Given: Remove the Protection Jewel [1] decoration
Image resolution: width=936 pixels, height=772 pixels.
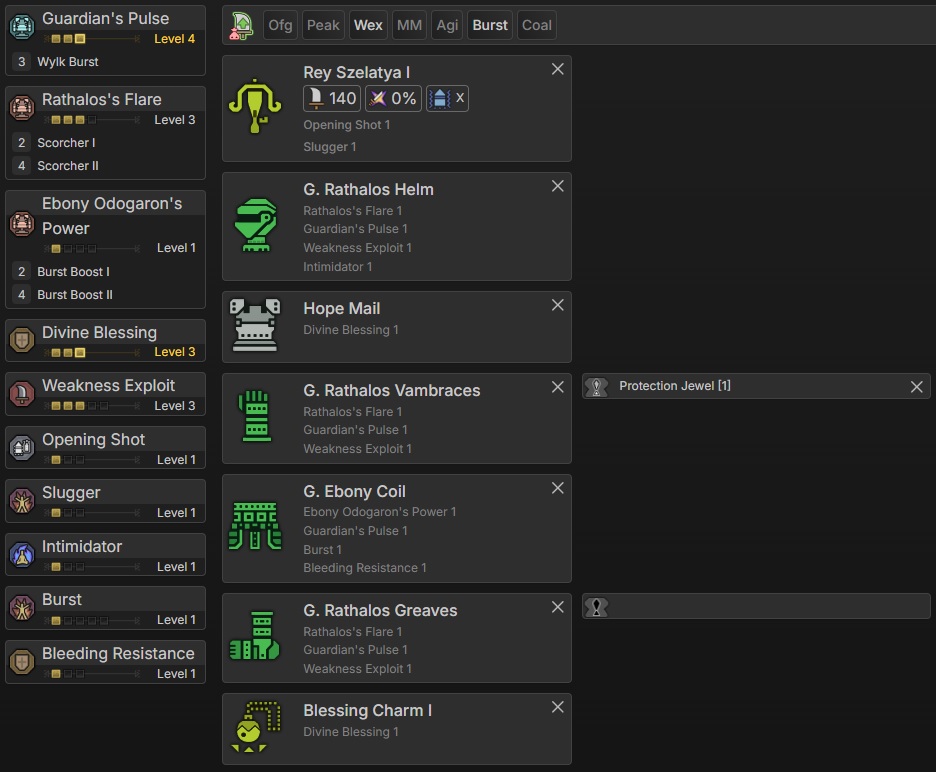Looking at the screenshot, I should click(x=916, y=387).
